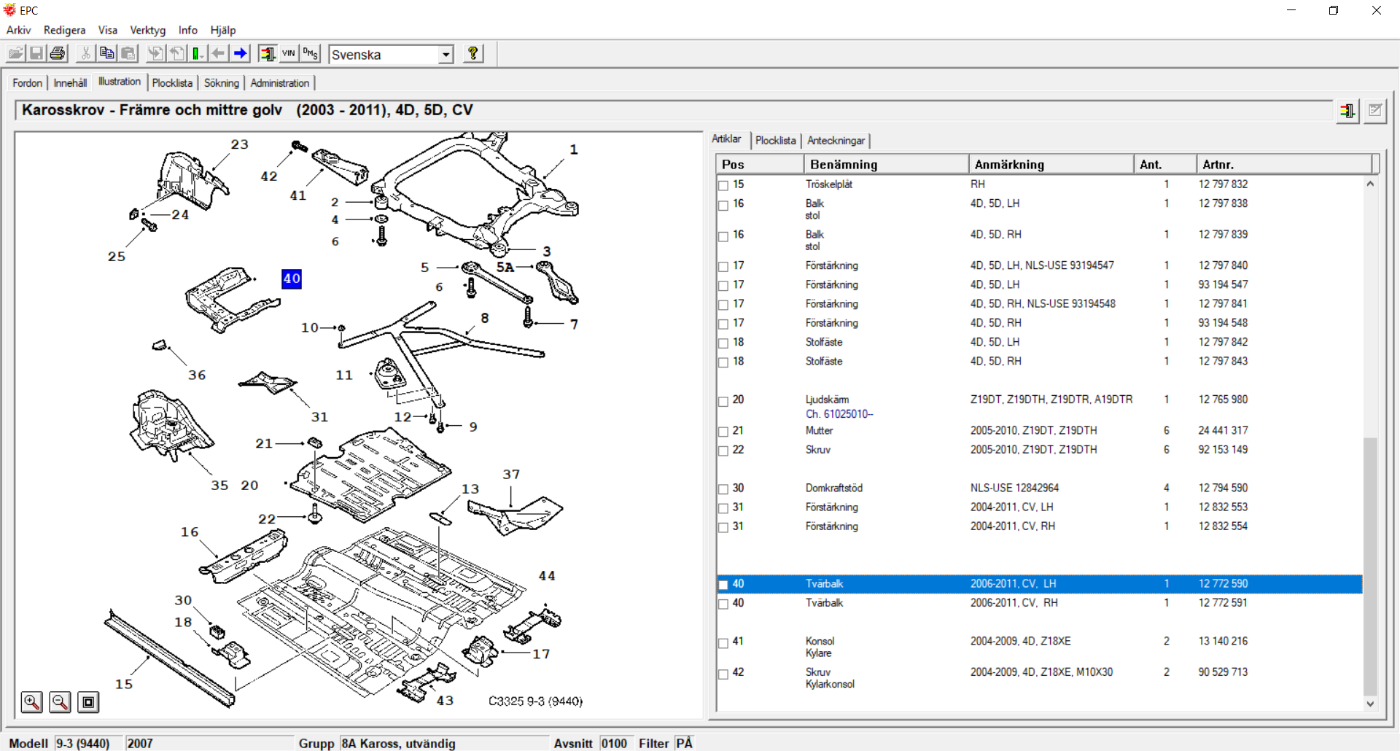The width and height of the screenshot is (1400, 751).
Task: Fit illustration to window icon
Action: (88, 701)
